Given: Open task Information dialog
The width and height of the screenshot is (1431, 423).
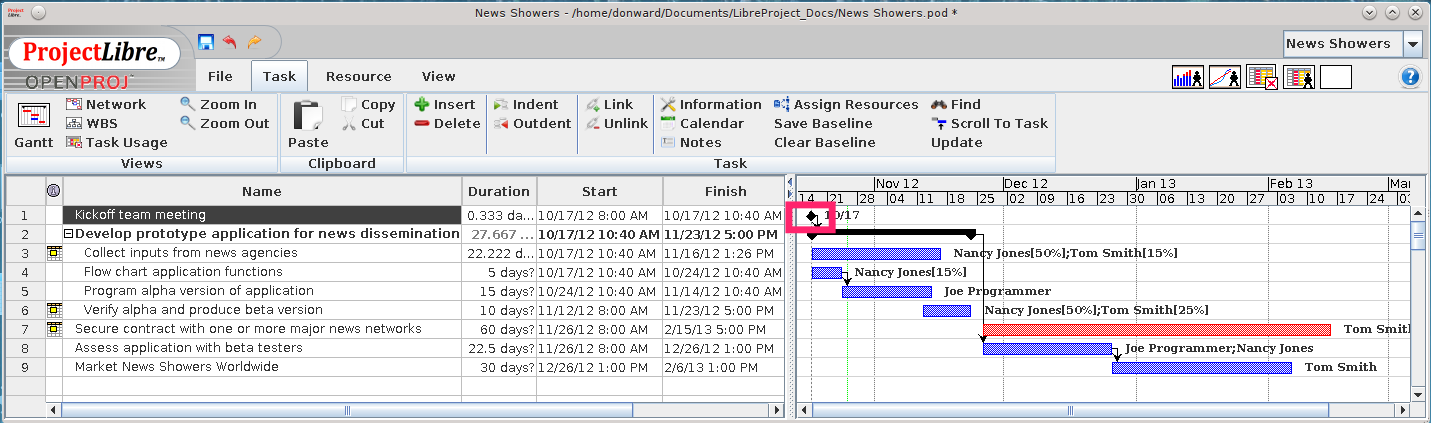Looking at the screenshot, I should (711, 104).
